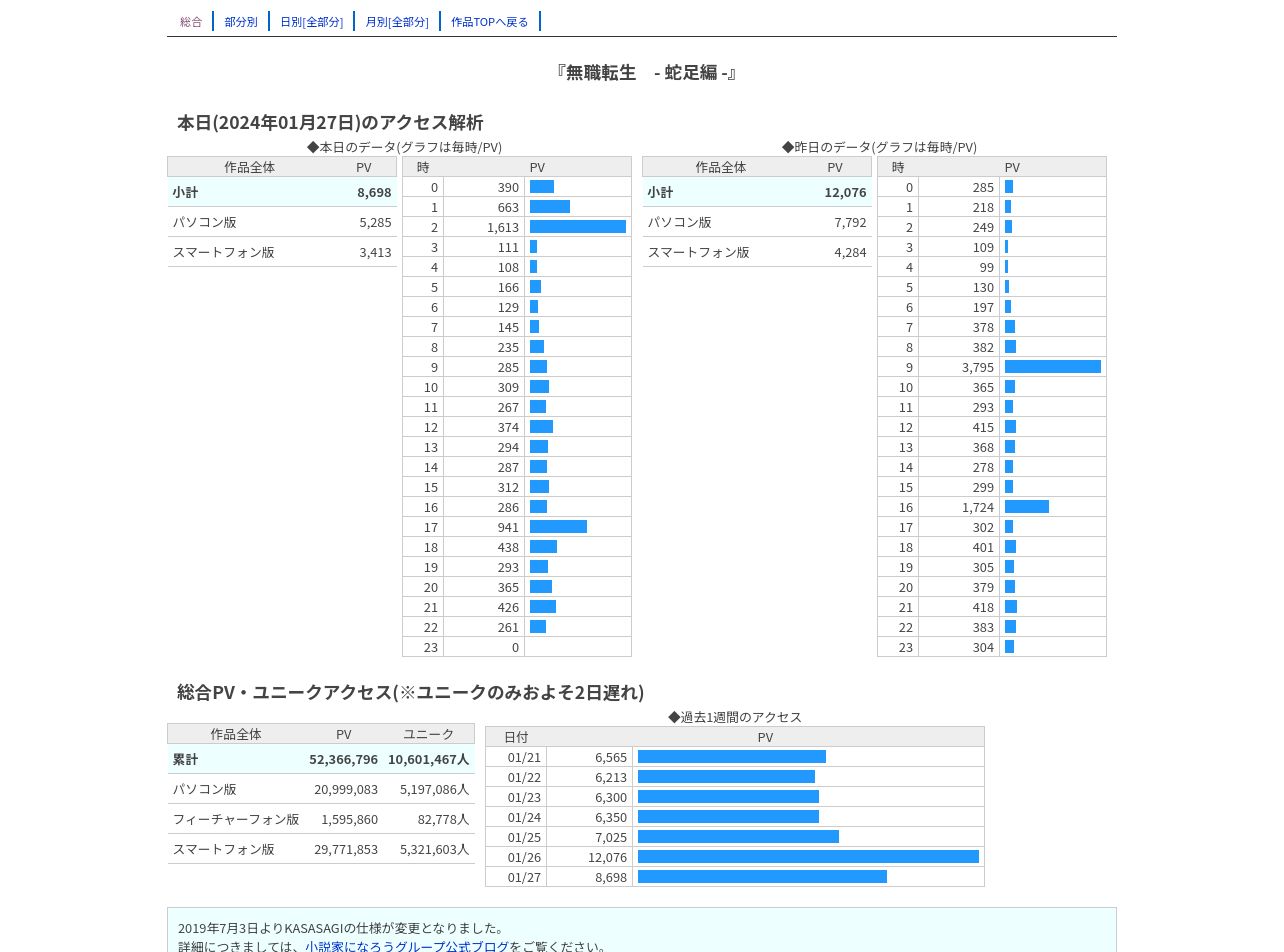Click the 2019年7月3日 KASASAGI notice text
1284x952 pixels.
(341, 928)
